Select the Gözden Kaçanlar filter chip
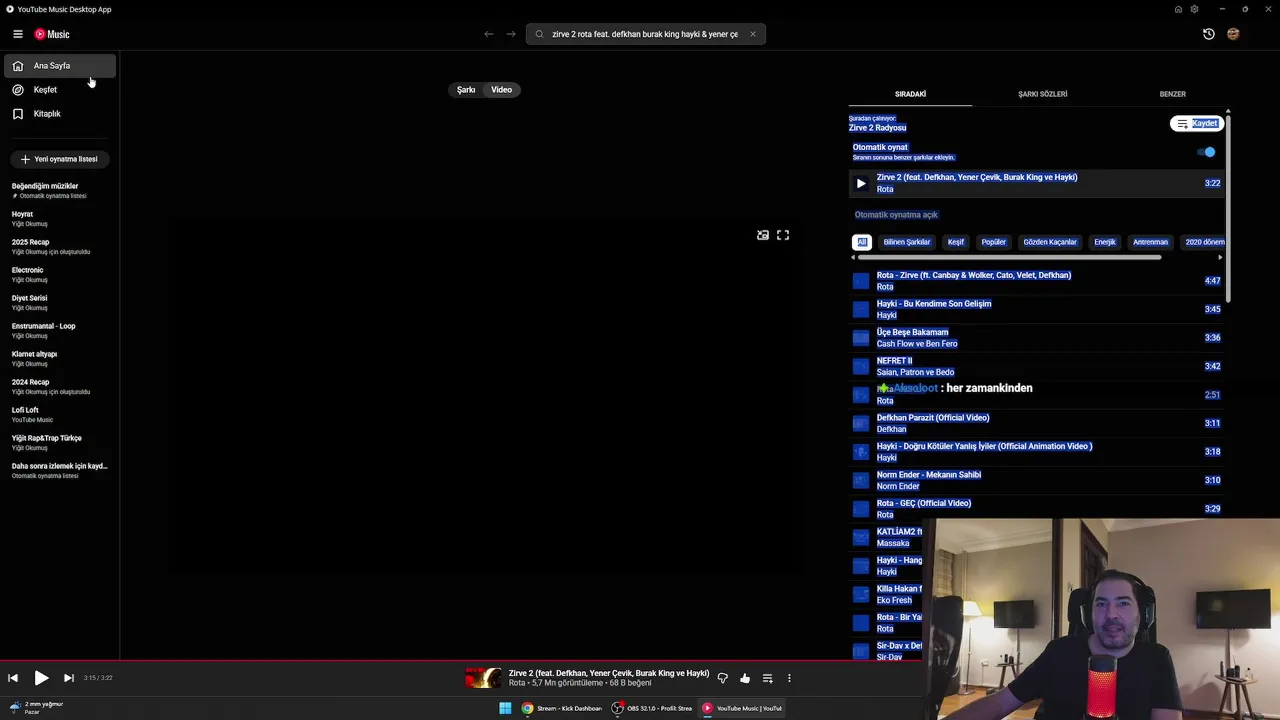The image size is (1280, 720). click(1050, 242)
